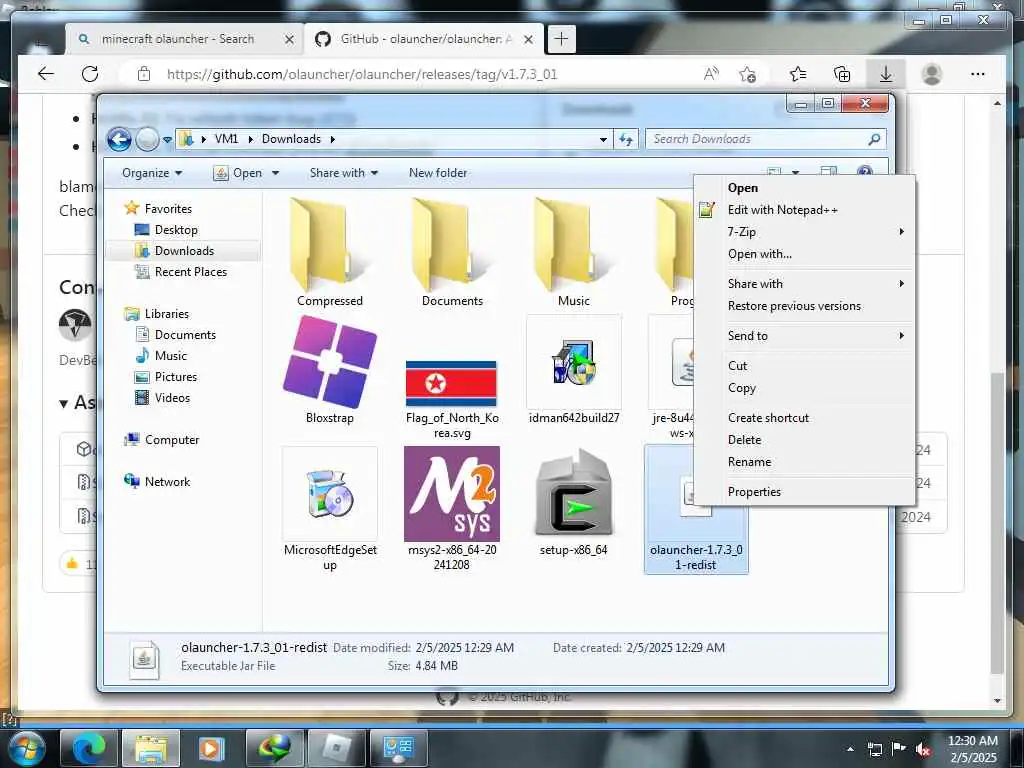Choose Open with... in context menu
The height and width of the screenshot is (768, 1024).
805,254
